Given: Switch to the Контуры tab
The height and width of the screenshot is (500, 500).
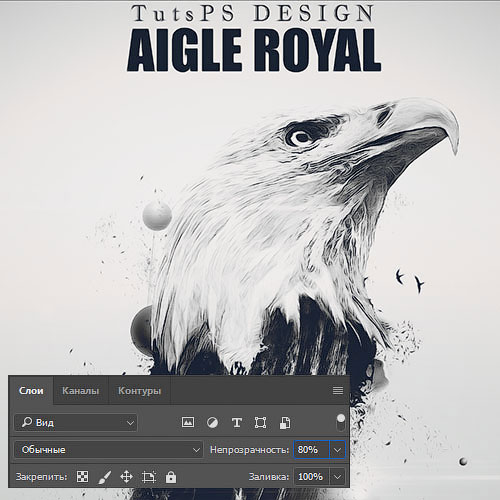Looking at the screenshot, I should coord(139,391).
